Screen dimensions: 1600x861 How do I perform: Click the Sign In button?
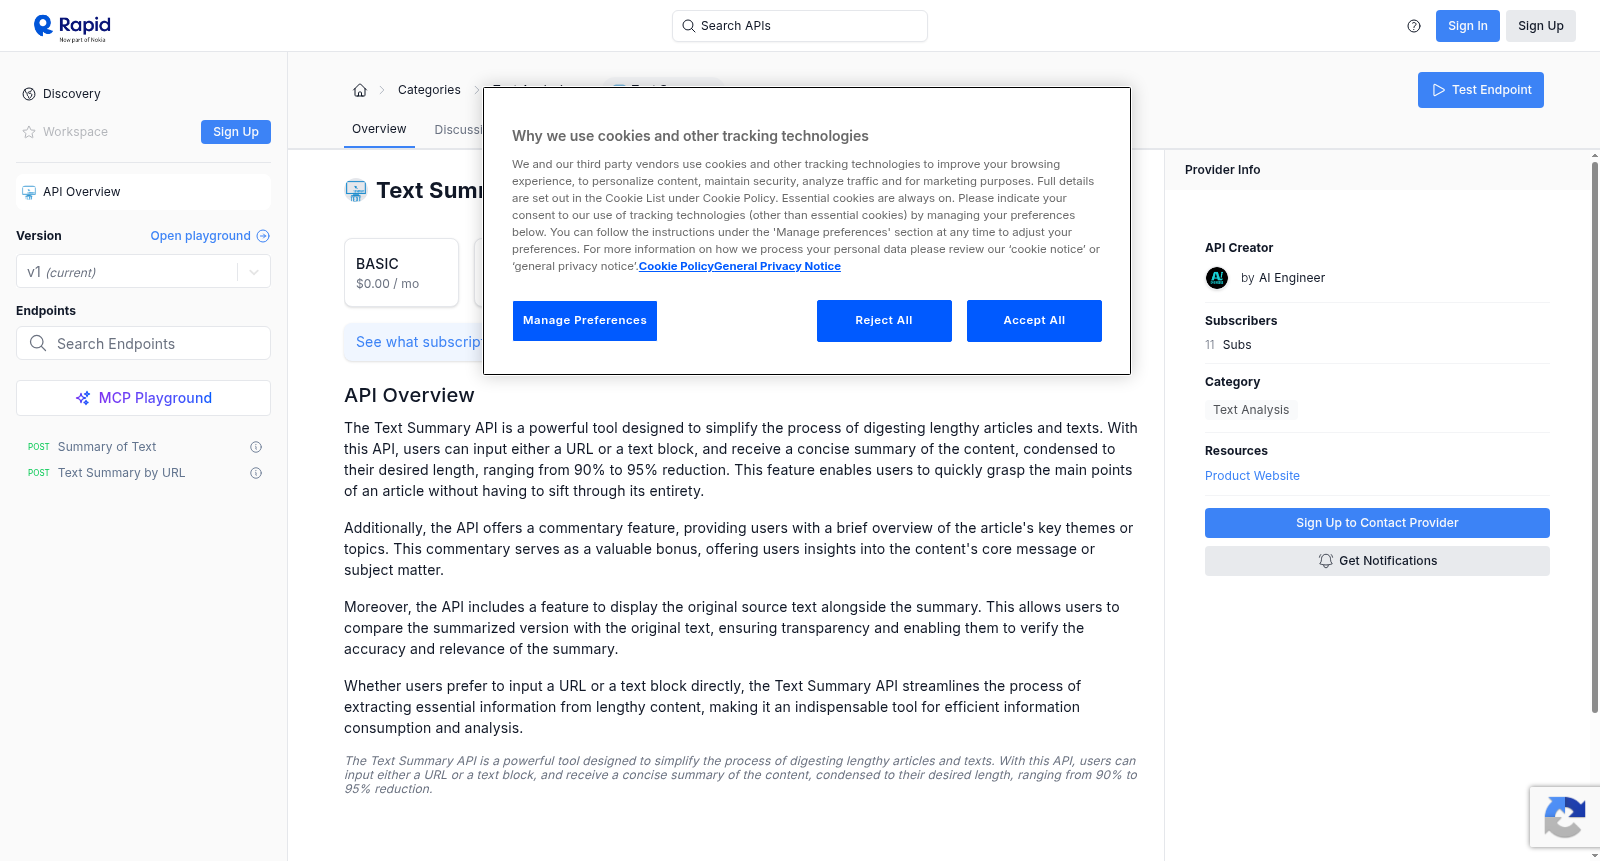(x=1467, y=26)
